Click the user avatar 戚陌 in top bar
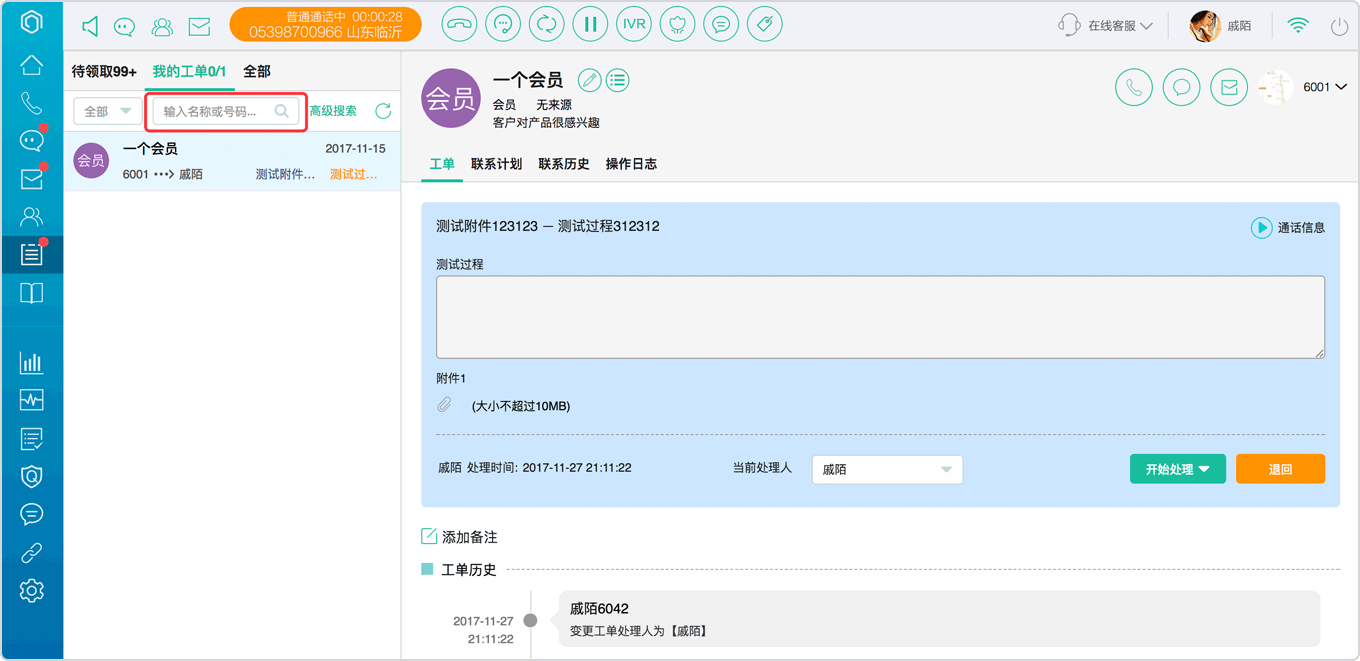This screenshot has height=661, width=1360. pyautogui.click(x=1205, y=26)
